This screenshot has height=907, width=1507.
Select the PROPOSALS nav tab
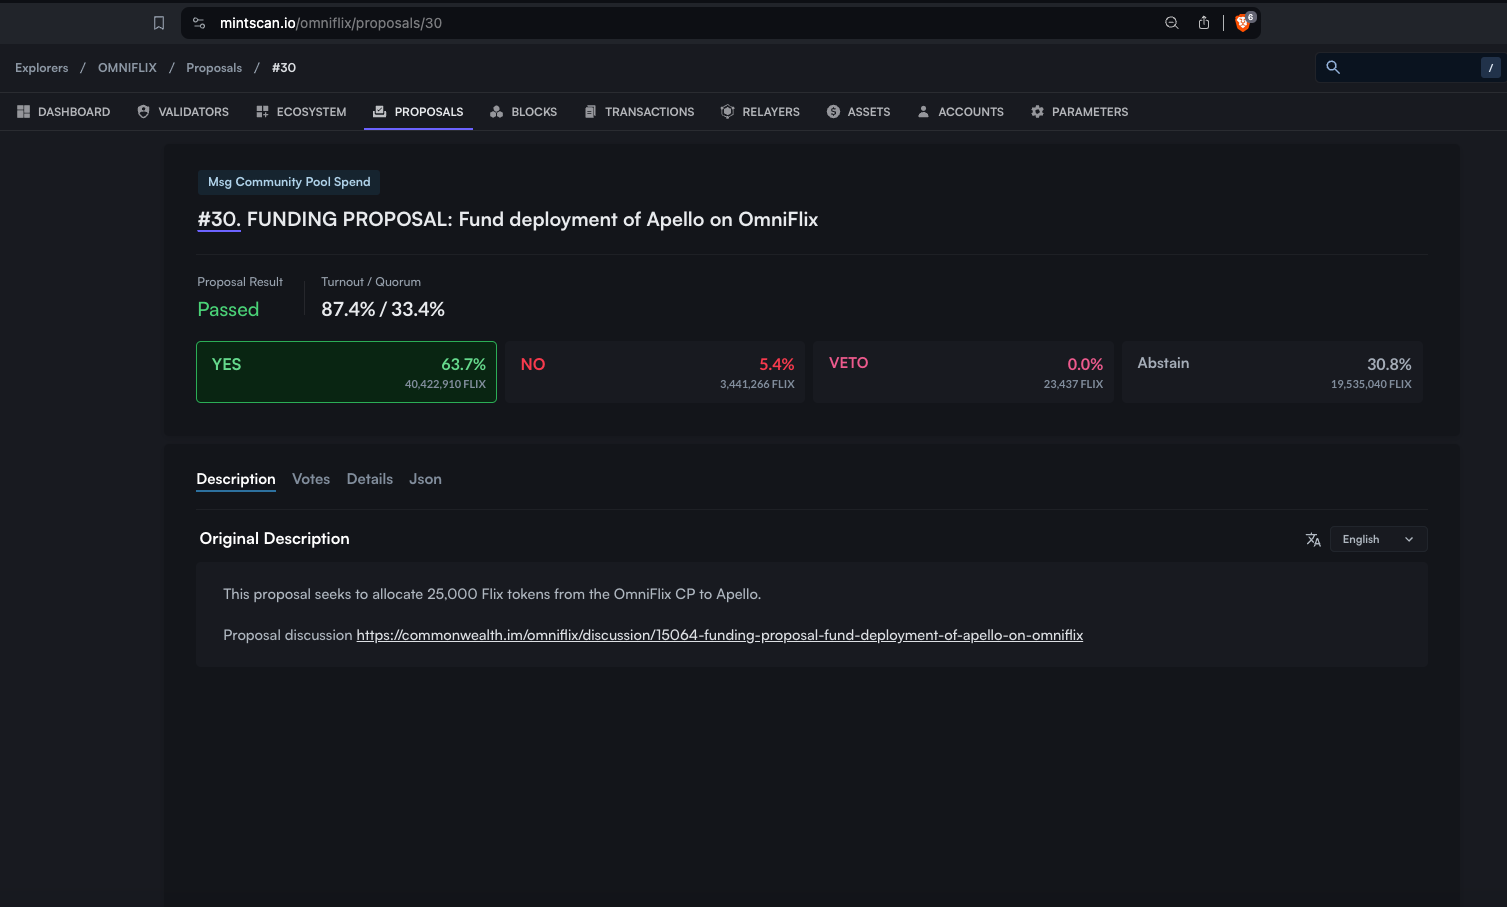click(418, 112)
